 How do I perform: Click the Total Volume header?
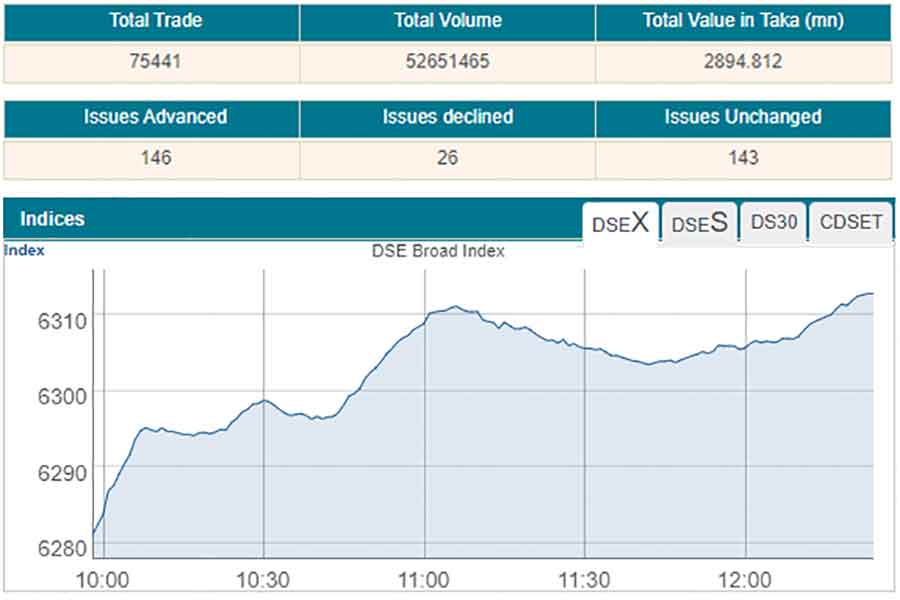coord(447,21)
